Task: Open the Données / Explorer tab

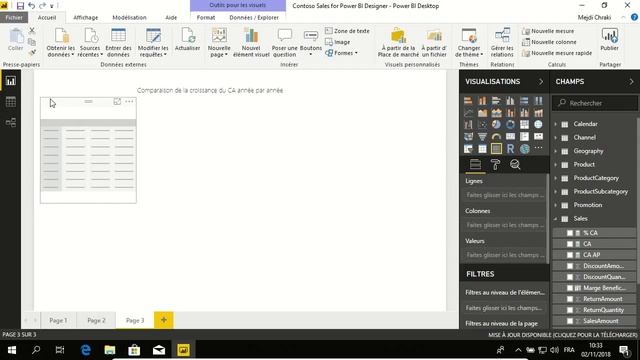Action: pyautogui.click(x=254, y=18)
